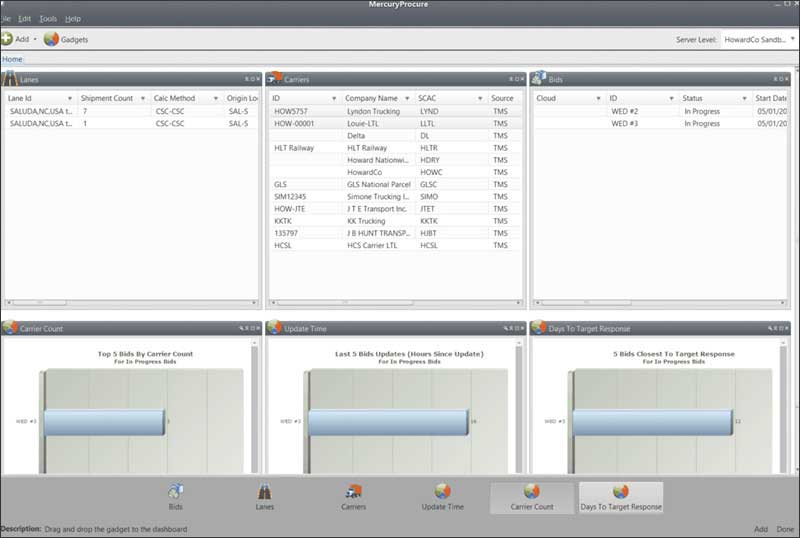Open Shipment Count column filter dropdown
Viewport: 800px width, 538px height.
coord(143,98)
